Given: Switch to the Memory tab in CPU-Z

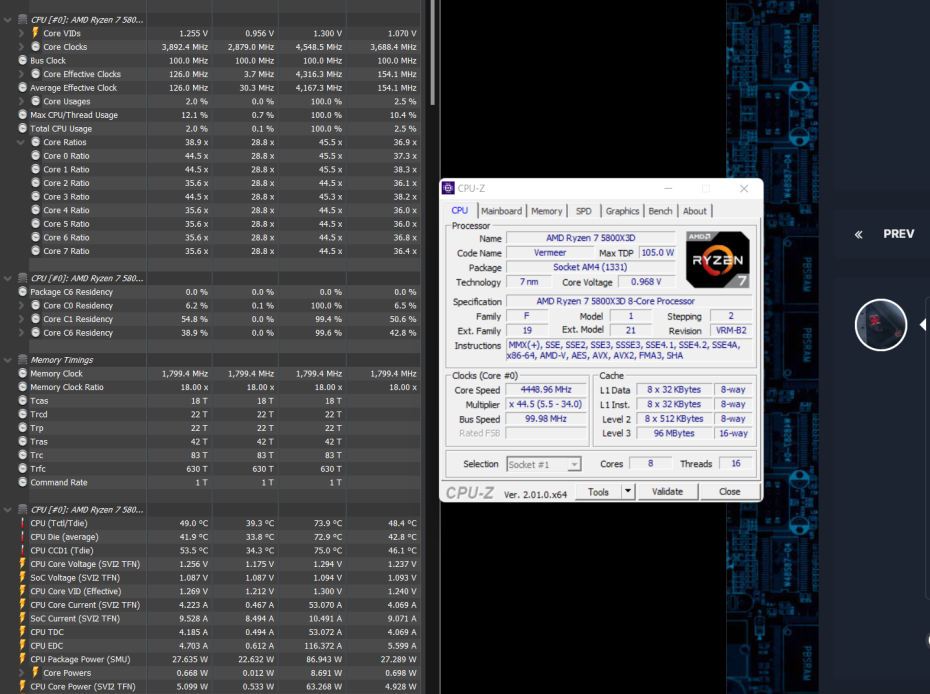Looking at the screenshot, I should [x=546, y=211].
